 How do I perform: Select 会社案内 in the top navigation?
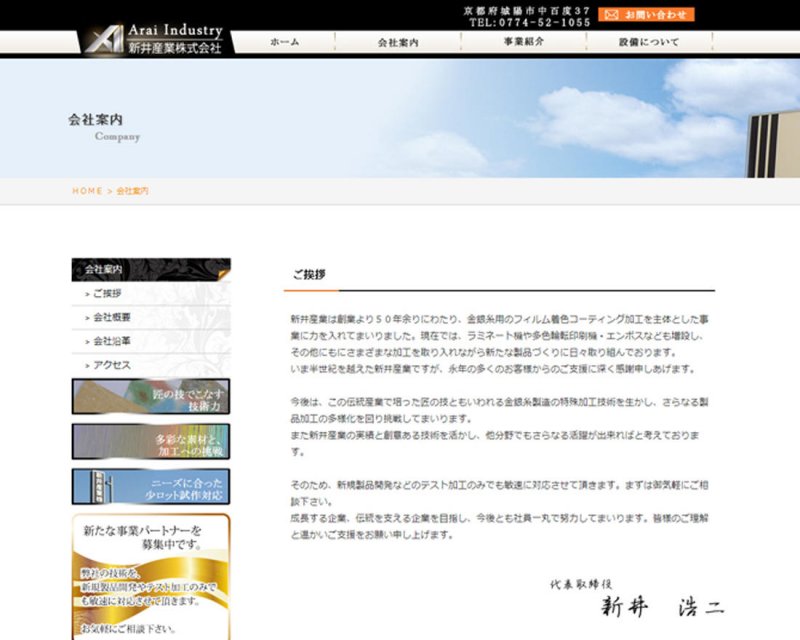[x=398, y=42]
